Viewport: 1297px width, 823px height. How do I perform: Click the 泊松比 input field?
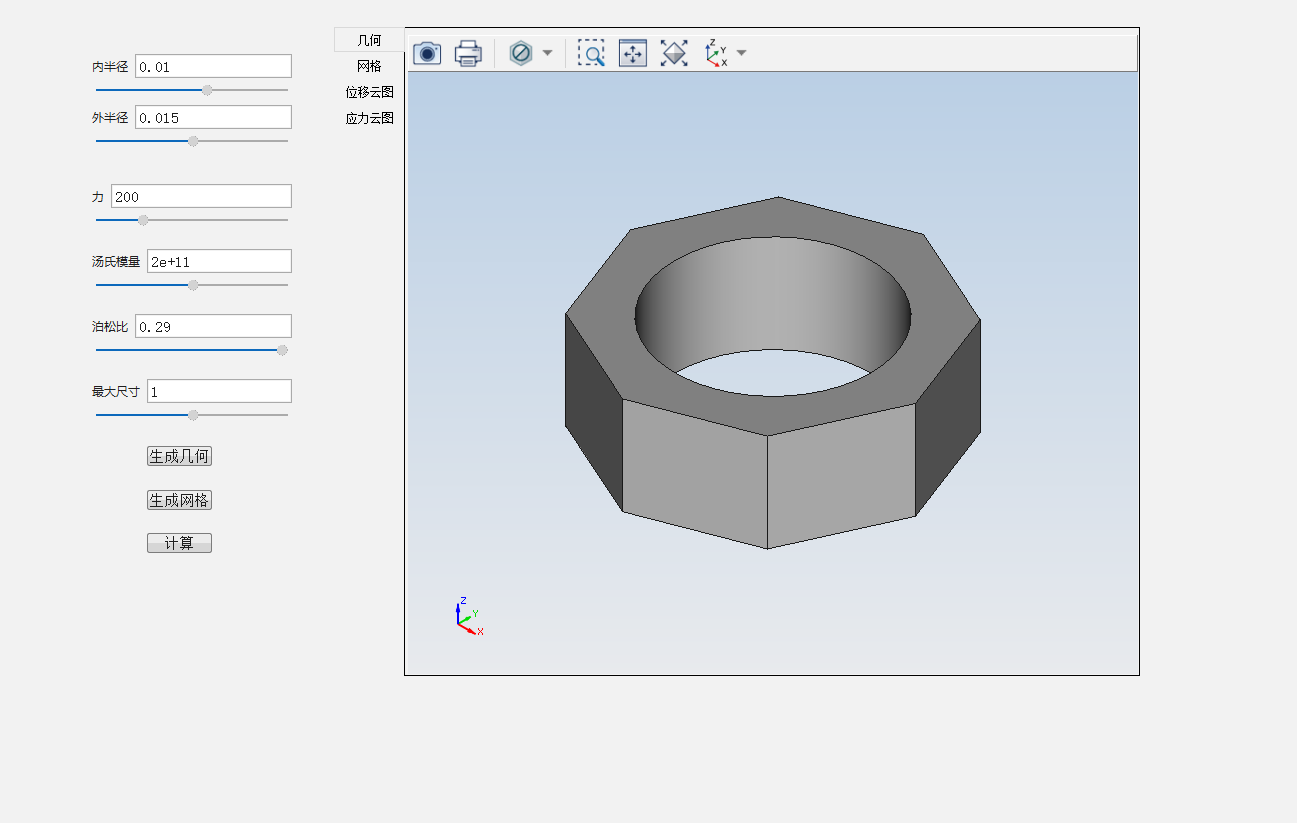pos(213,326)
